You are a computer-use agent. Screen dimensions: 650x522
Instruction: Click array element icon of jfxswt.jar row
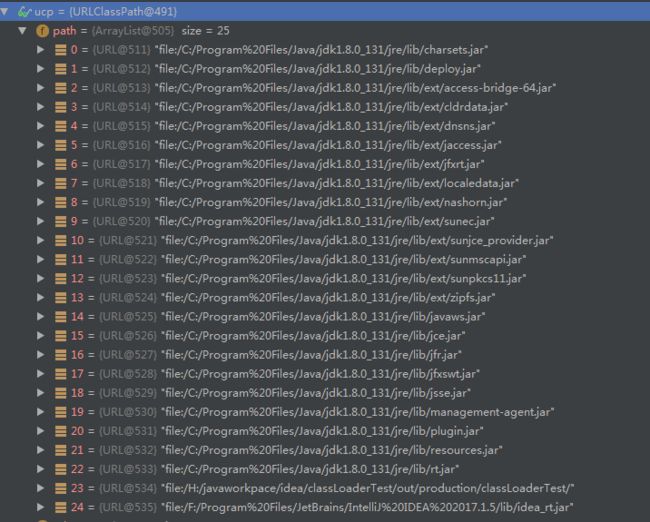point(61,374)
